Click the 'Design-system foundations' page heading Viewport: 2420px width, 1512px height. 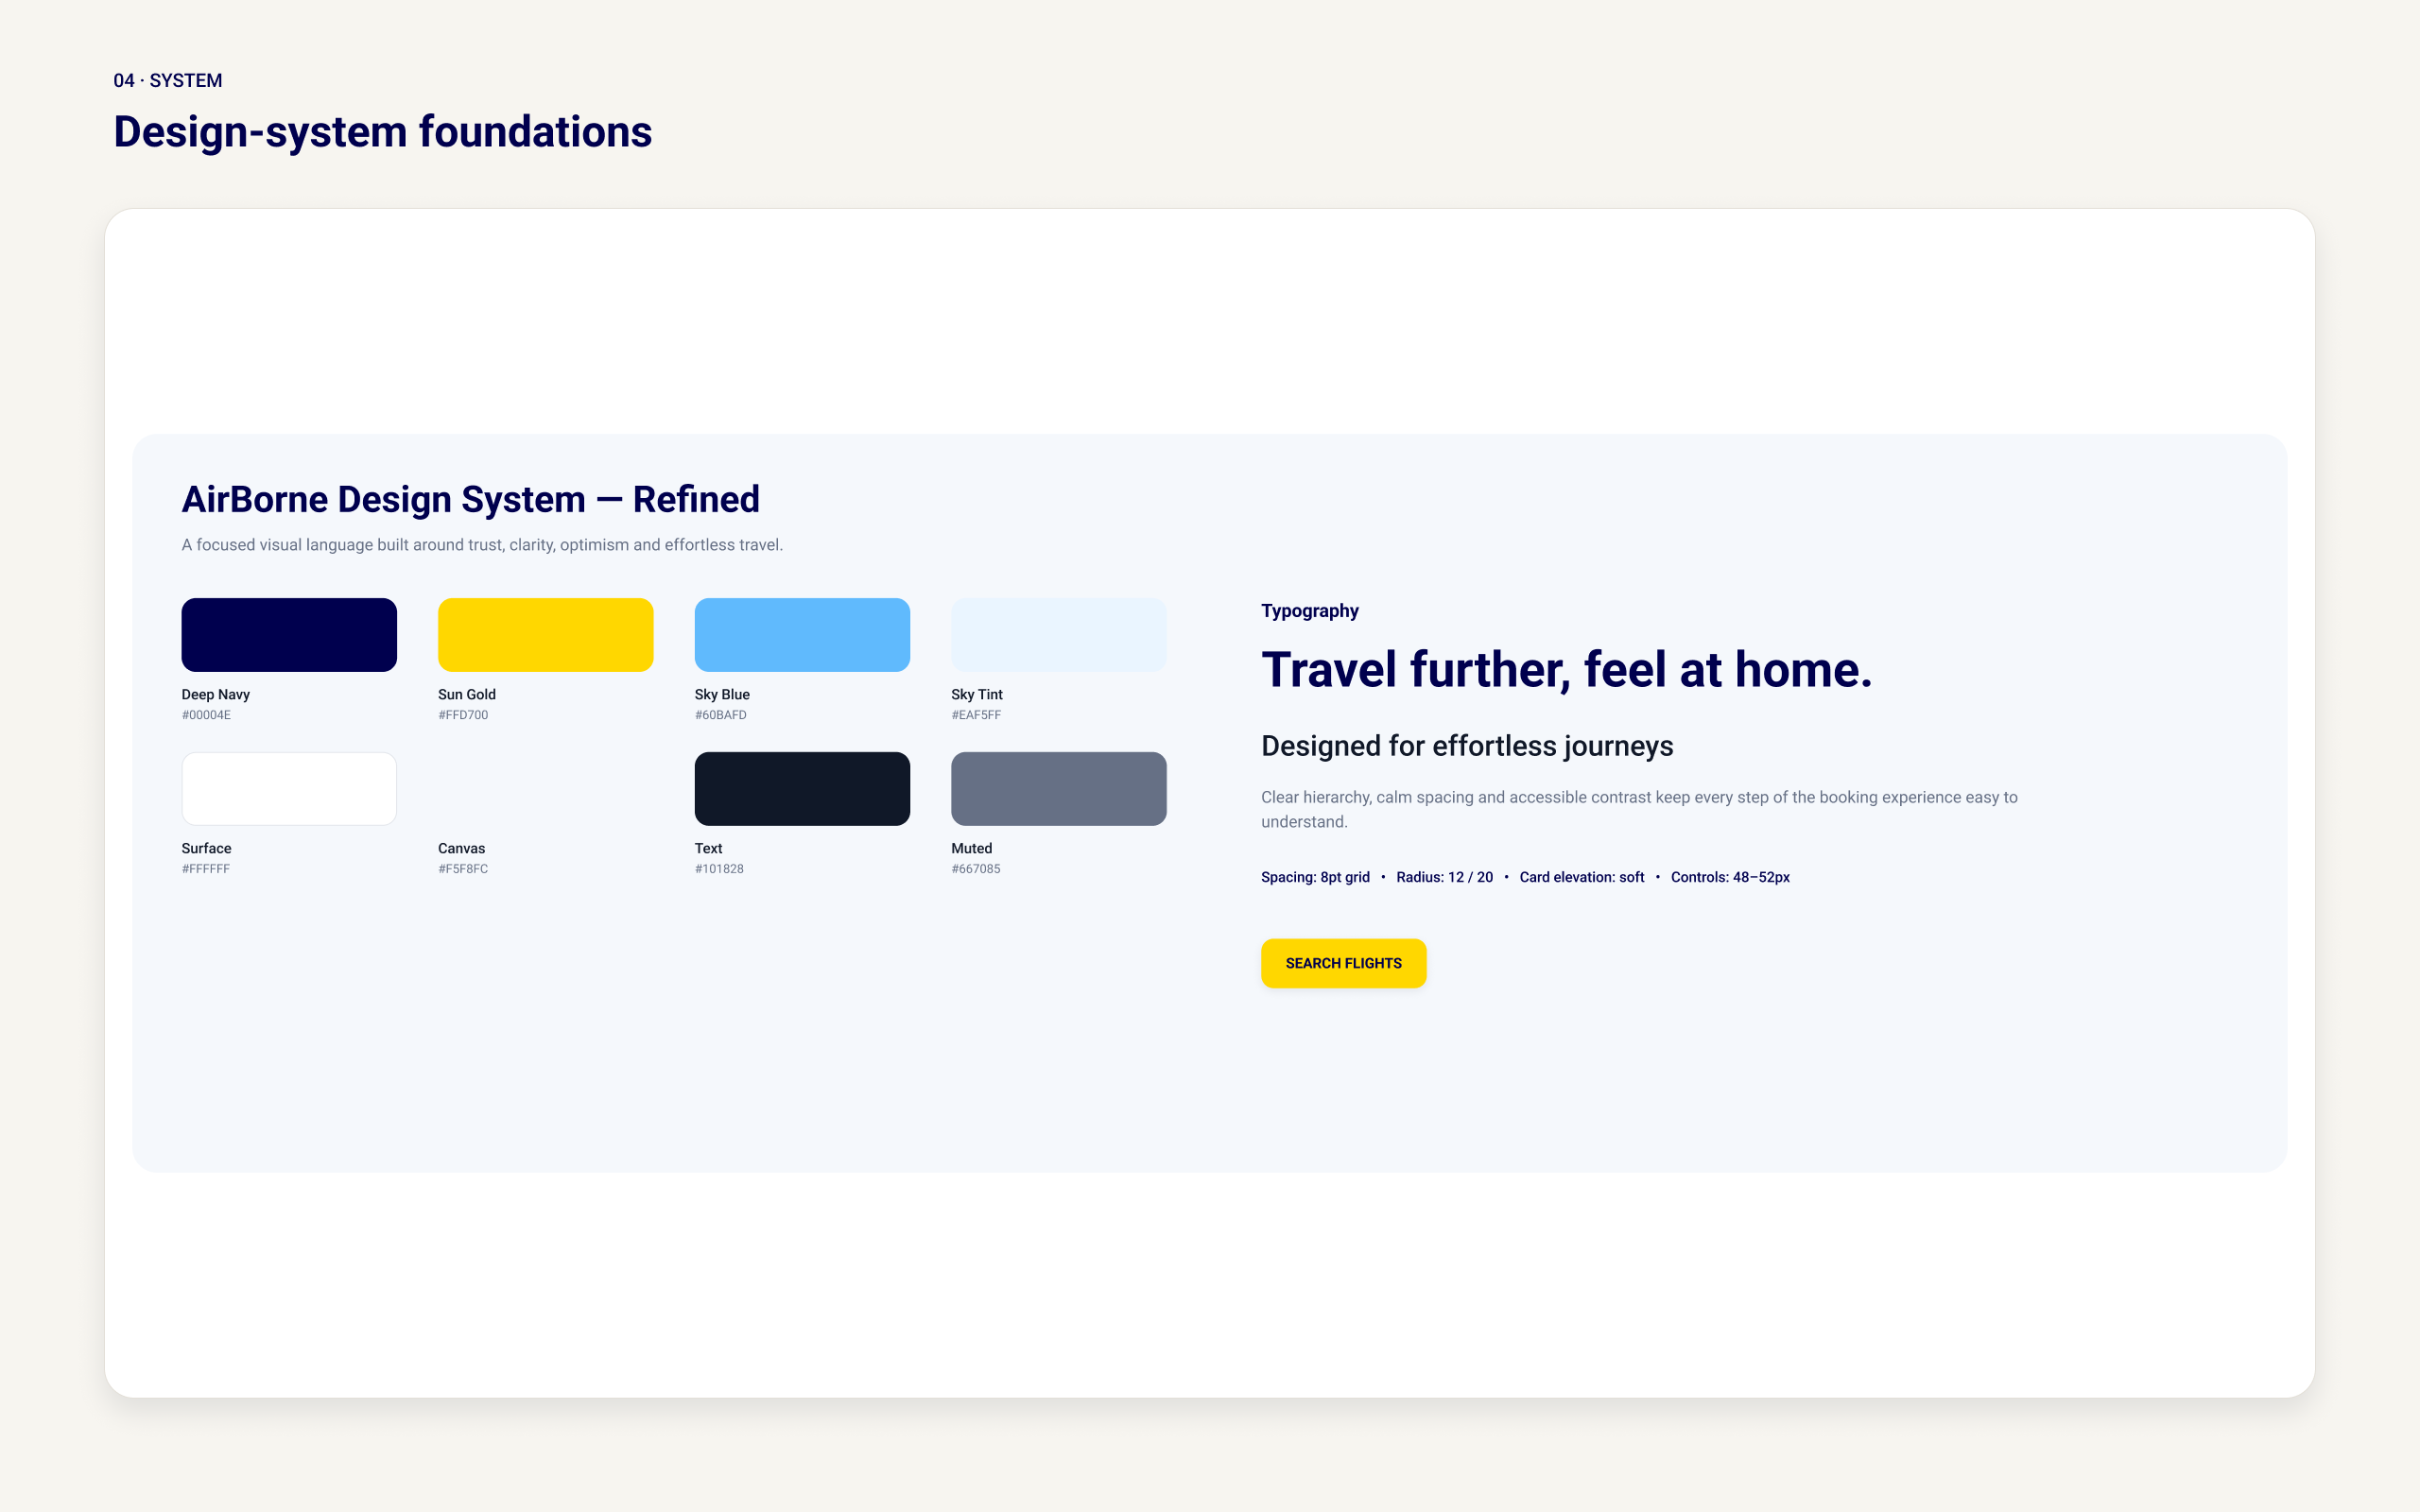coord(382,132)
